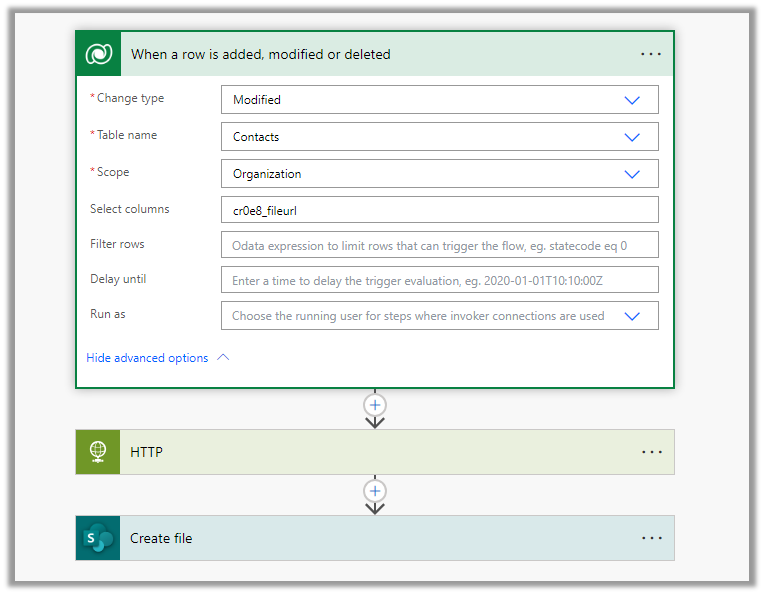This screenshot has height=594, width=764.
Task: Insert a step above the HTTP action
Action: [x=375, y=405]
